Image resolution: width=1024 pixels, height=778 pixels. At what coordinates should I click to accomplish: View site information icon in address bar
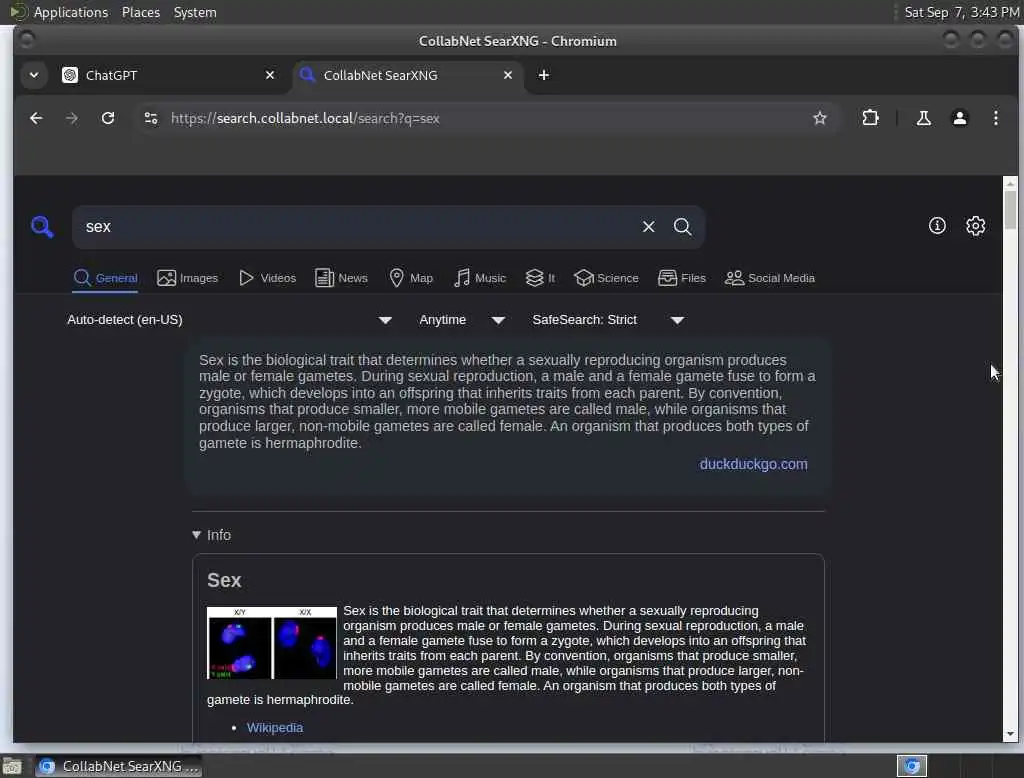click(151, 118)
